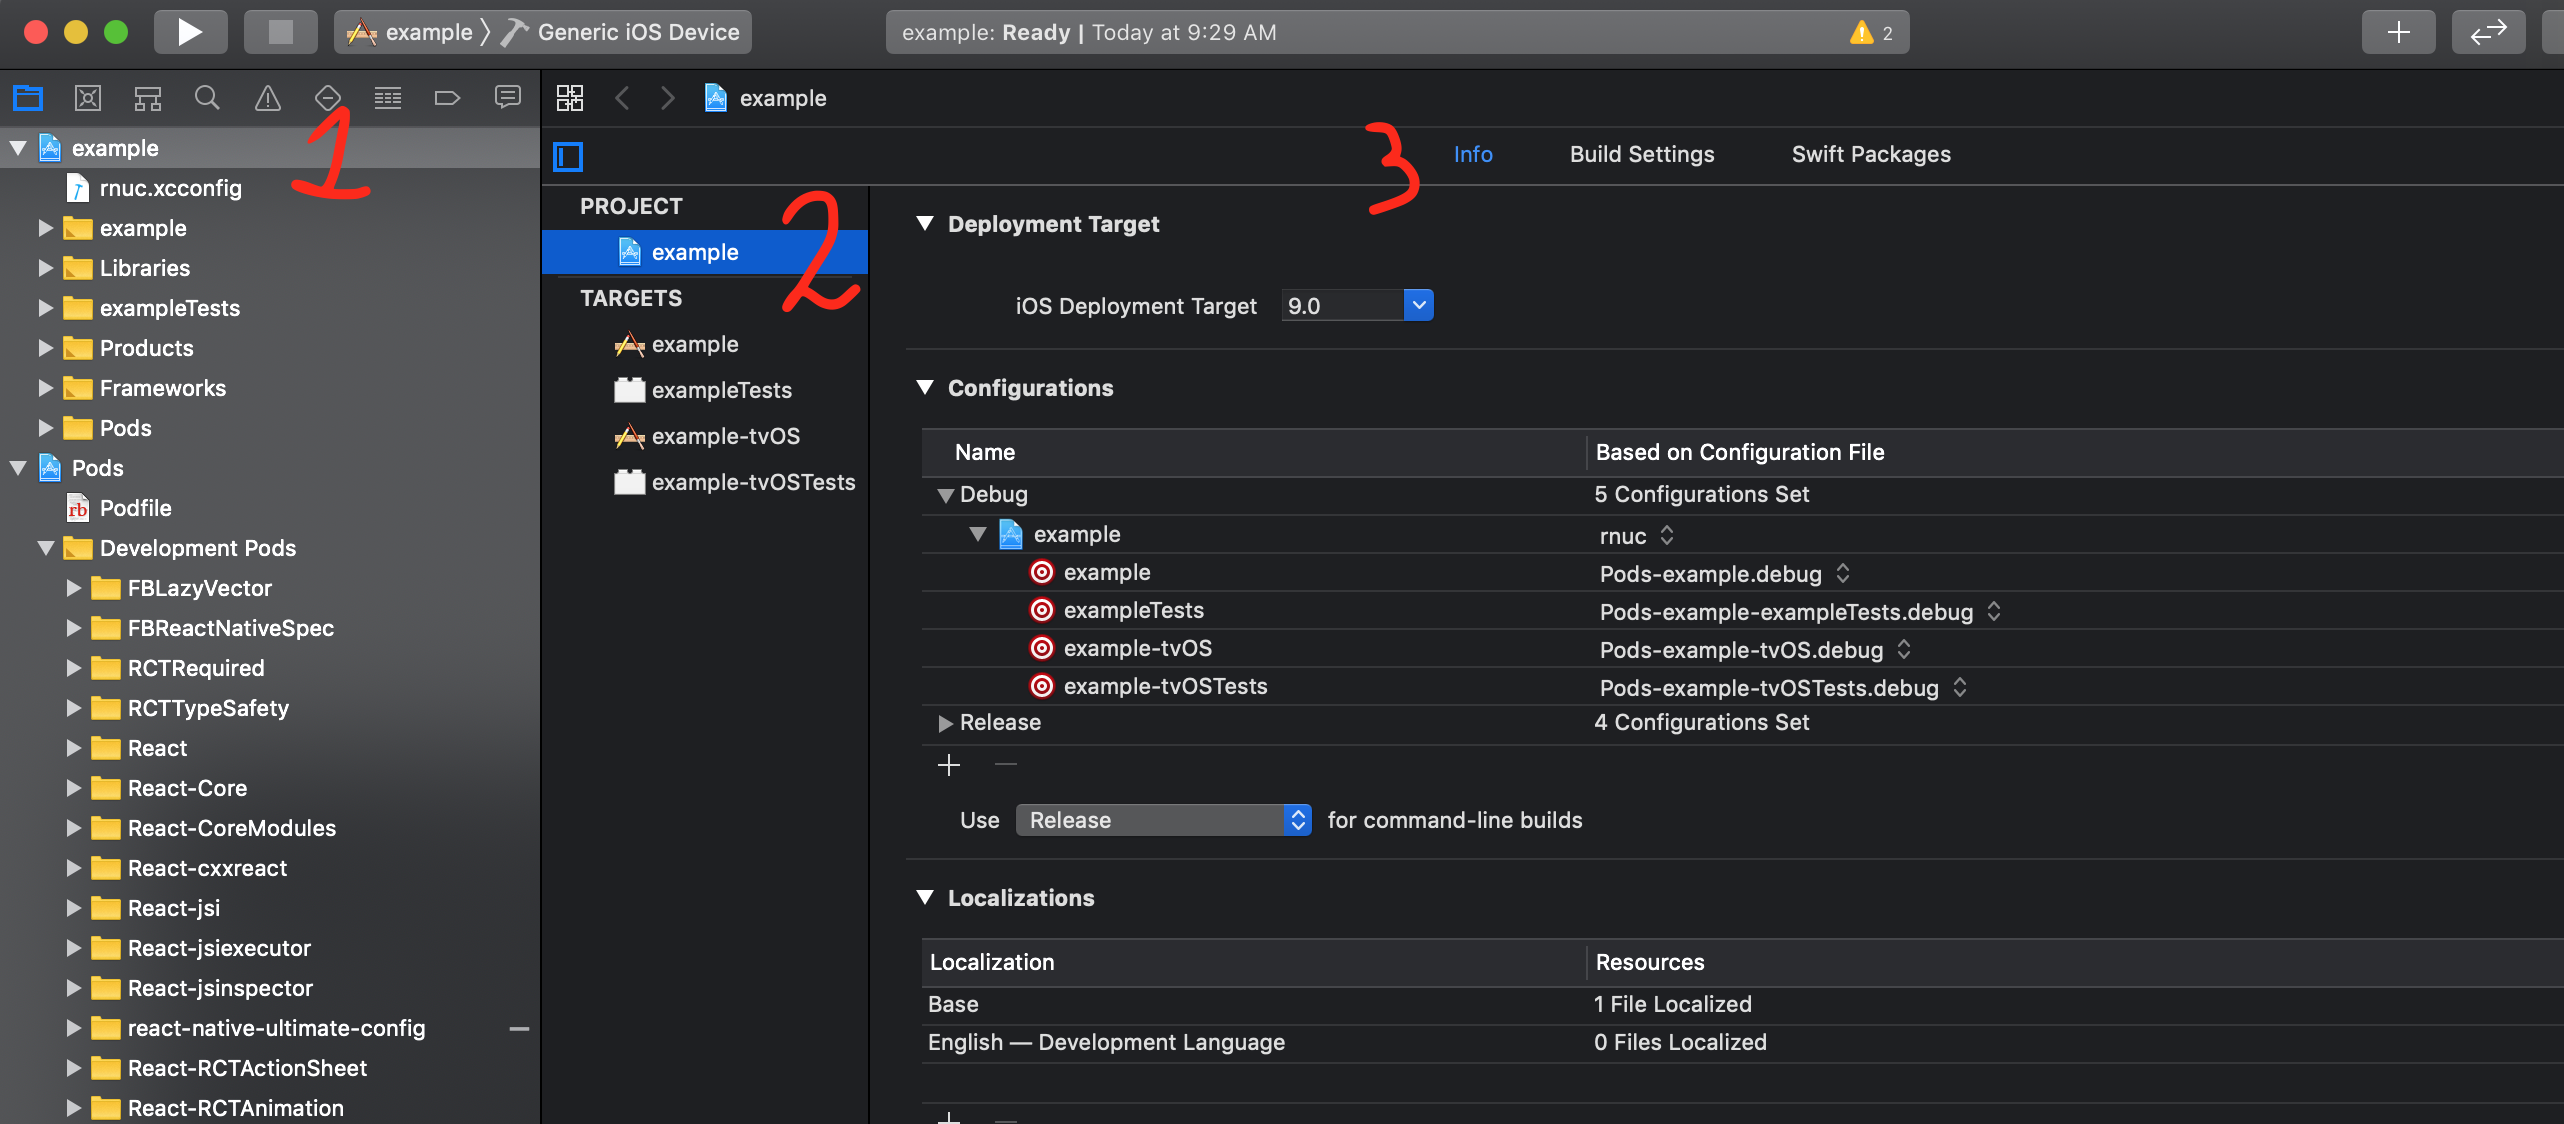Screen dimensions: 2564x1124
Task: Open the Debug navigator
Action: click(x=388, y=98)
